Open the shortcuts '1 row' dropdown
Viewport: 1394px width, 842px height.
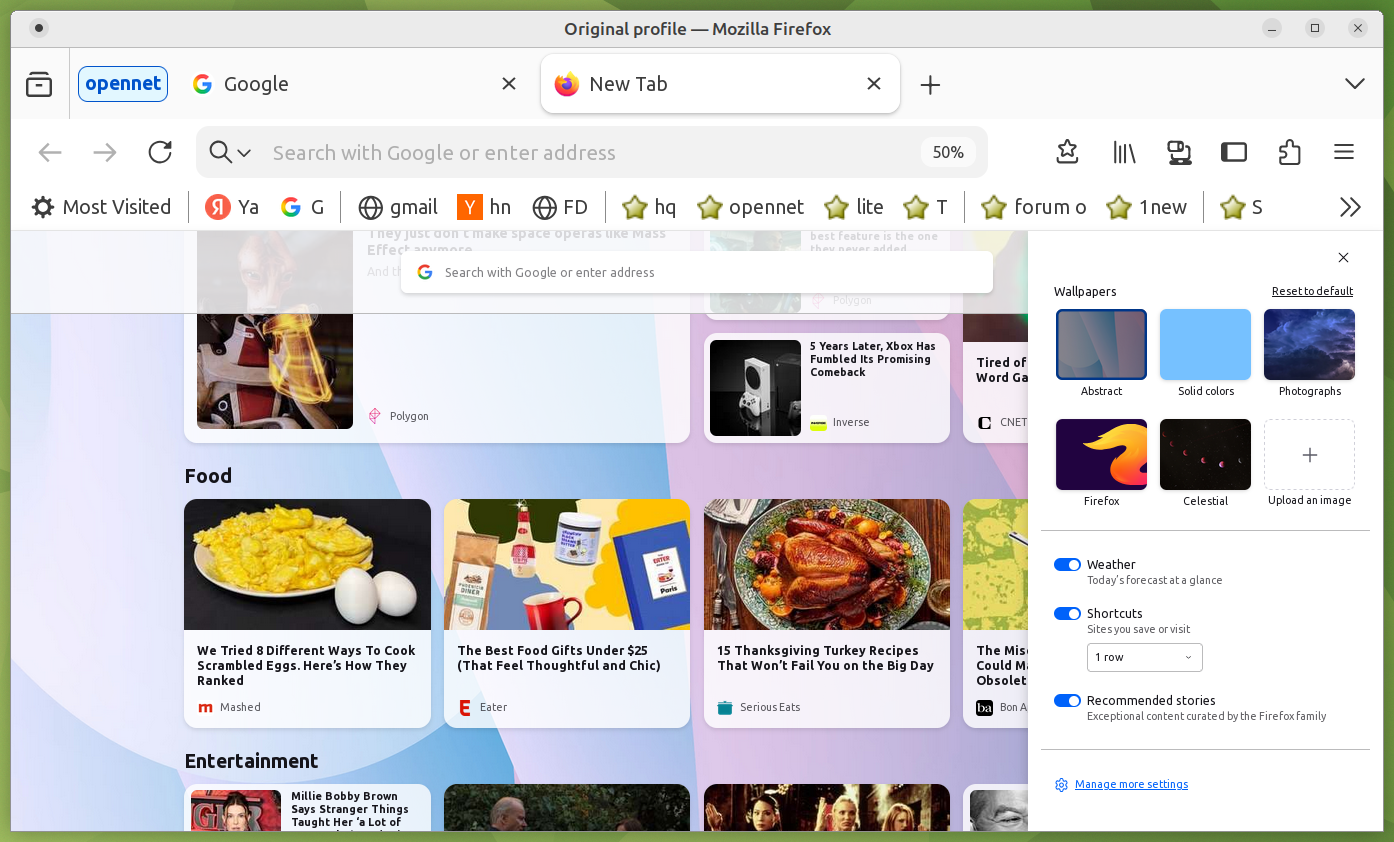1144,657
